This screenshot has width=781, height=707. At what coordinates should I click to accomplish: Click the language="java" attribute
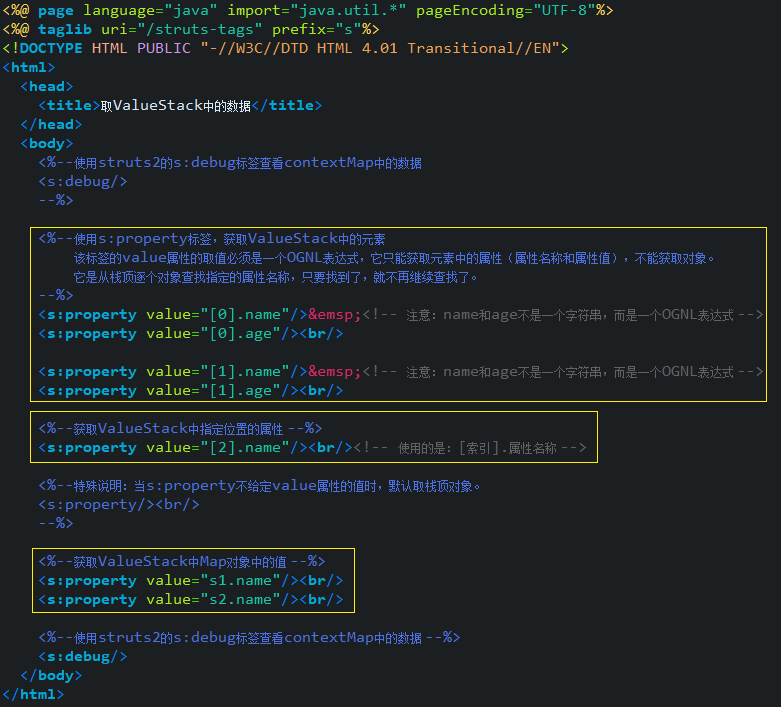point(150,10)
